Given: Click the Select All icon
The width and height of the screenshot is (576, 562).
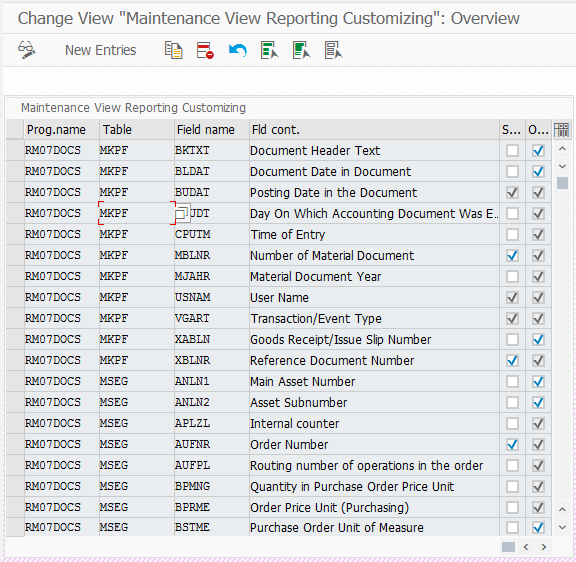Looking at the screenshot, I should 269,50.
